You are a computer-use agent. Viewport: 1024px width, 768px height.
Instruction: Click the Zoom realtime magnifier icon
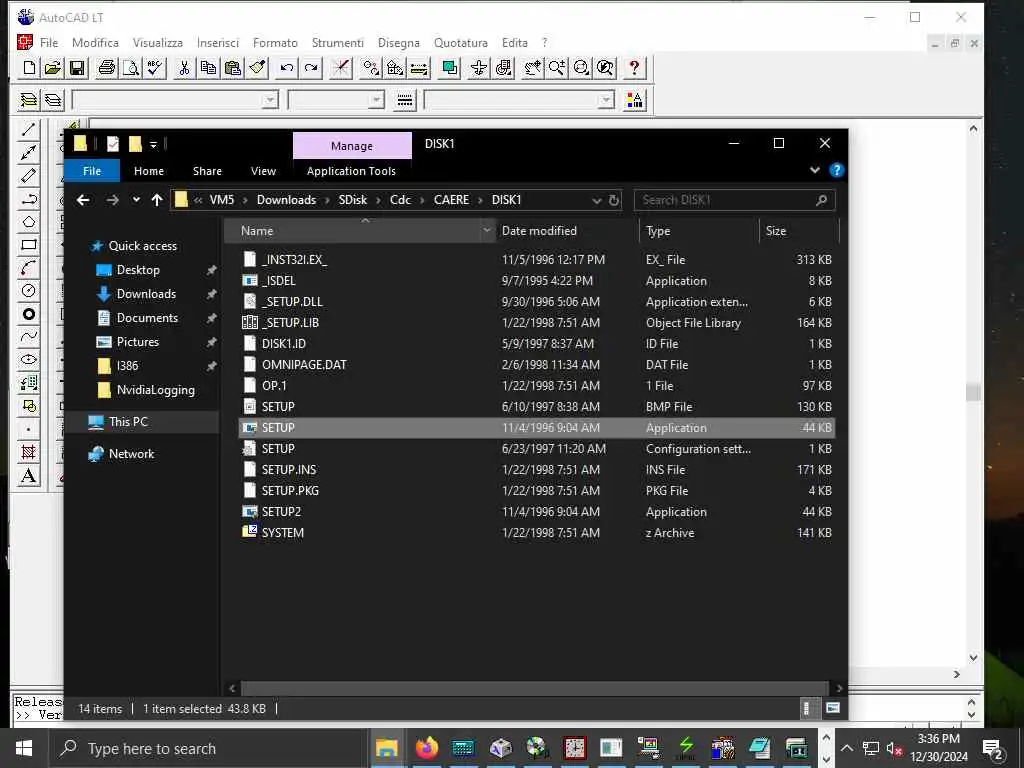[x=557, y=68]
